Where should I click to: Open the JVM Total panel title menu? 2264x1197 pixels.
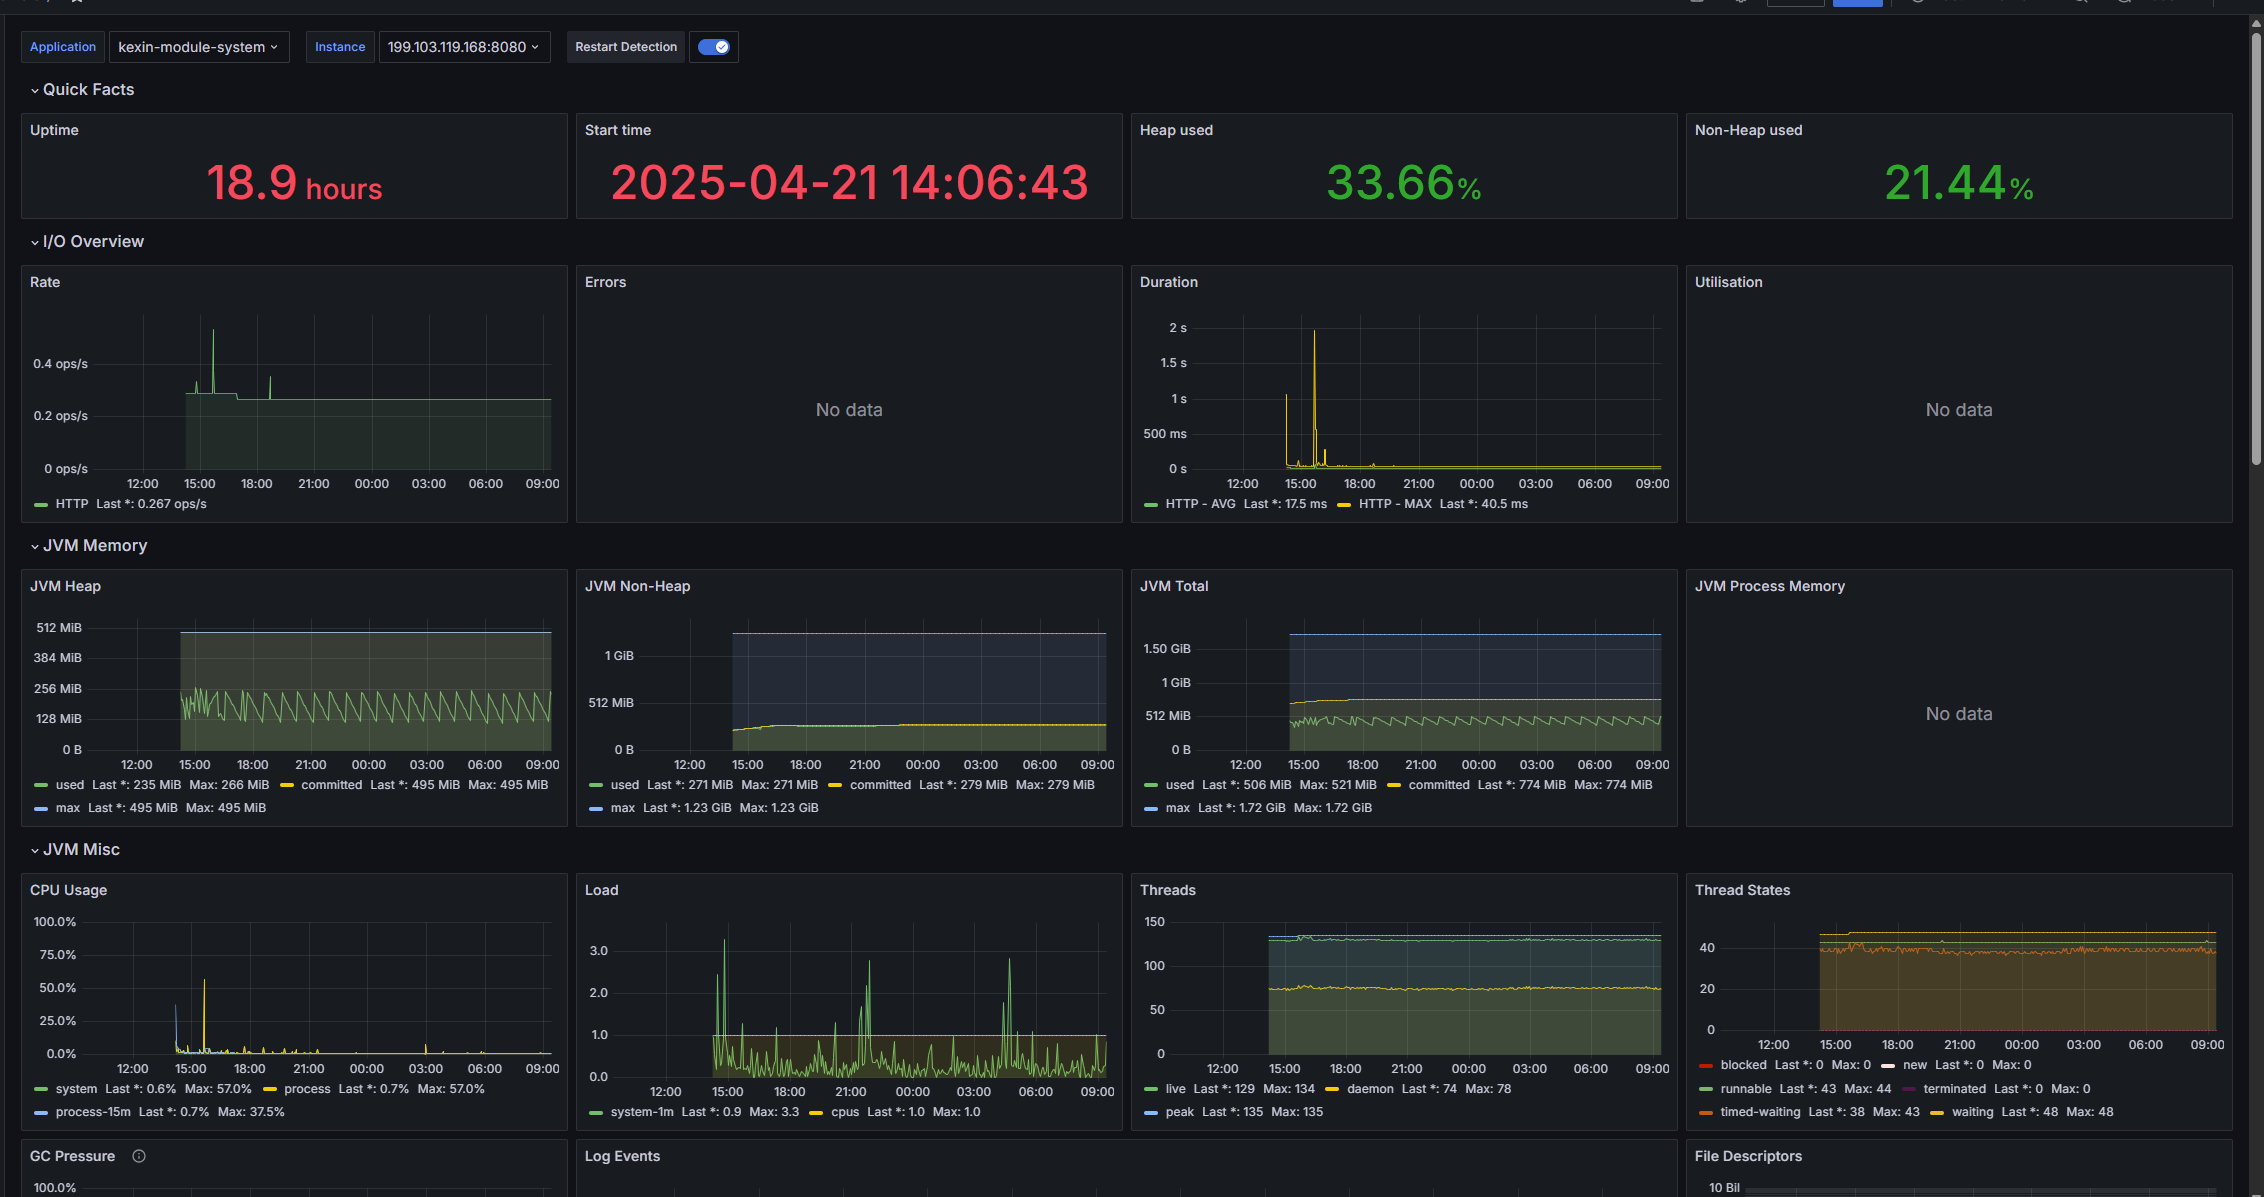[1174, 586]
